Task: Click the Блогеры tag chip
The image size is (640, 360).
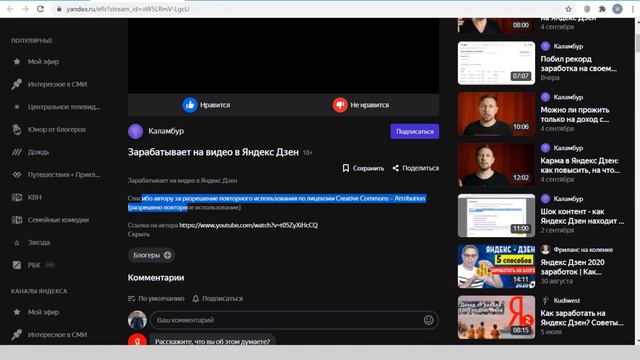Action: pos(151,255)
